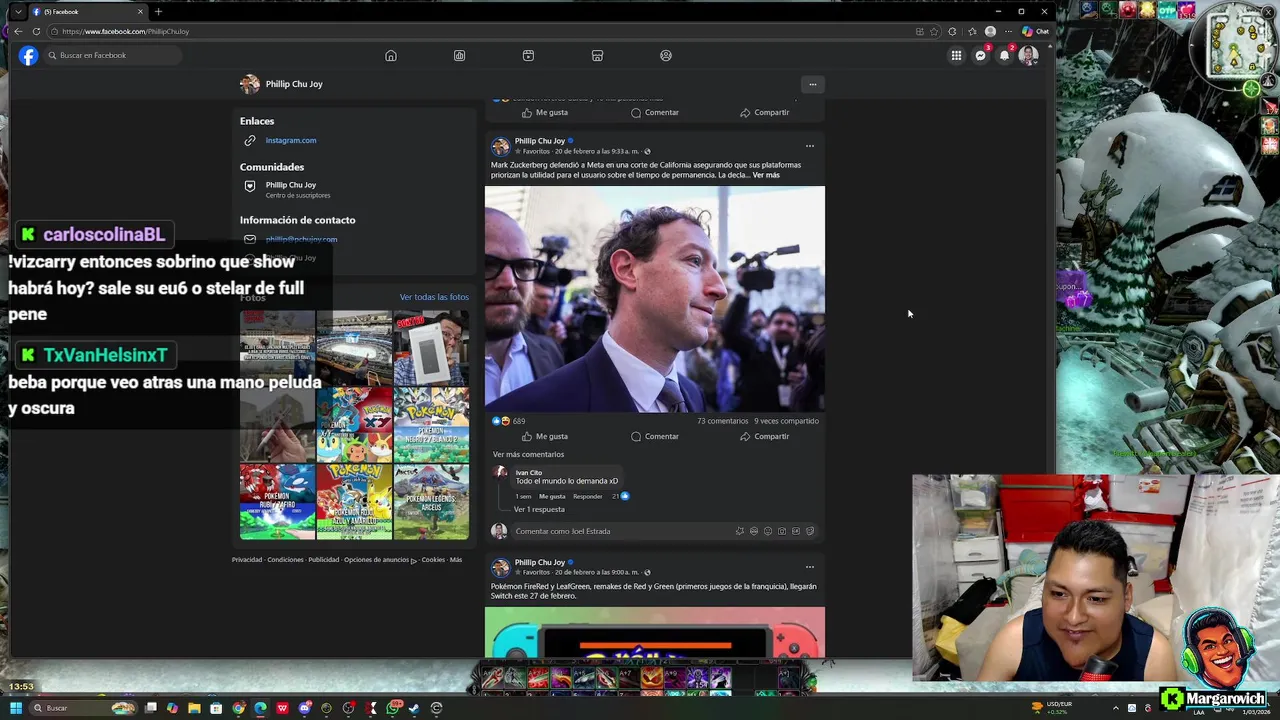Open the Reels video icon in top bar
This screenshot has height=720, width=1280.
click(x=528, y=55)
